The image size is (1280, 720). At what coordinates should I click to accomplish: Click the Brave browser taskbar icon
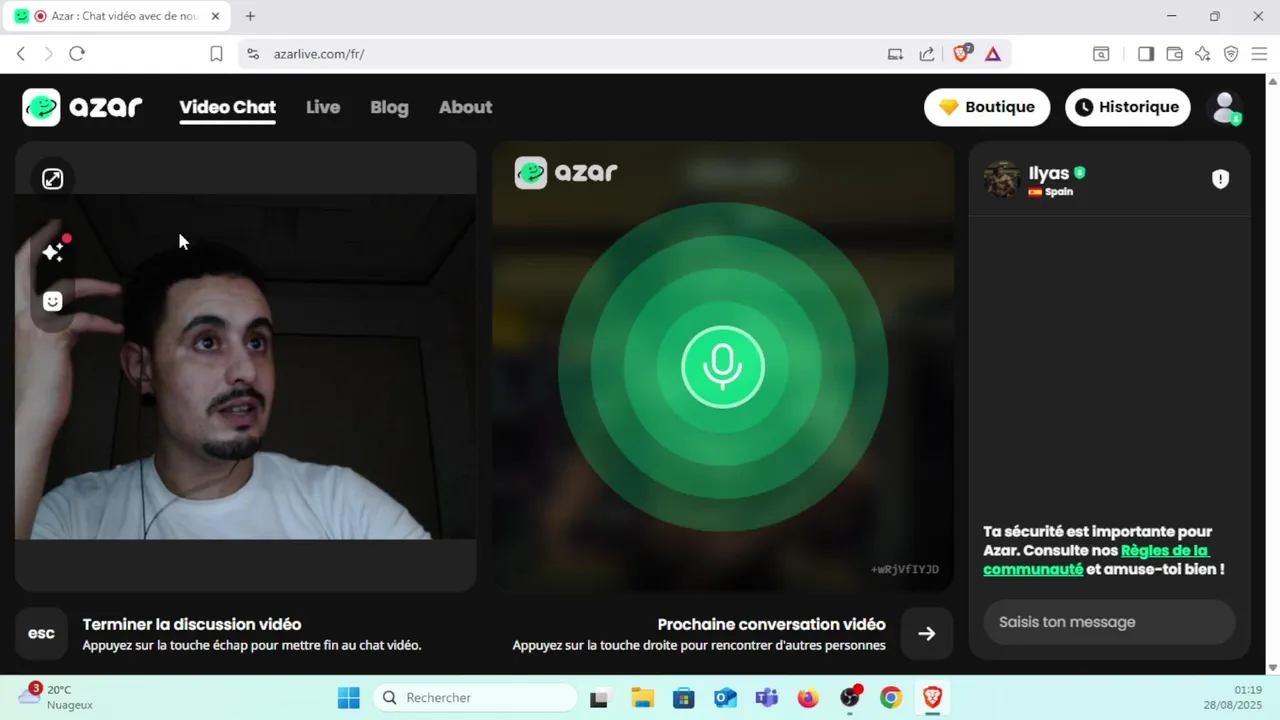932,698
